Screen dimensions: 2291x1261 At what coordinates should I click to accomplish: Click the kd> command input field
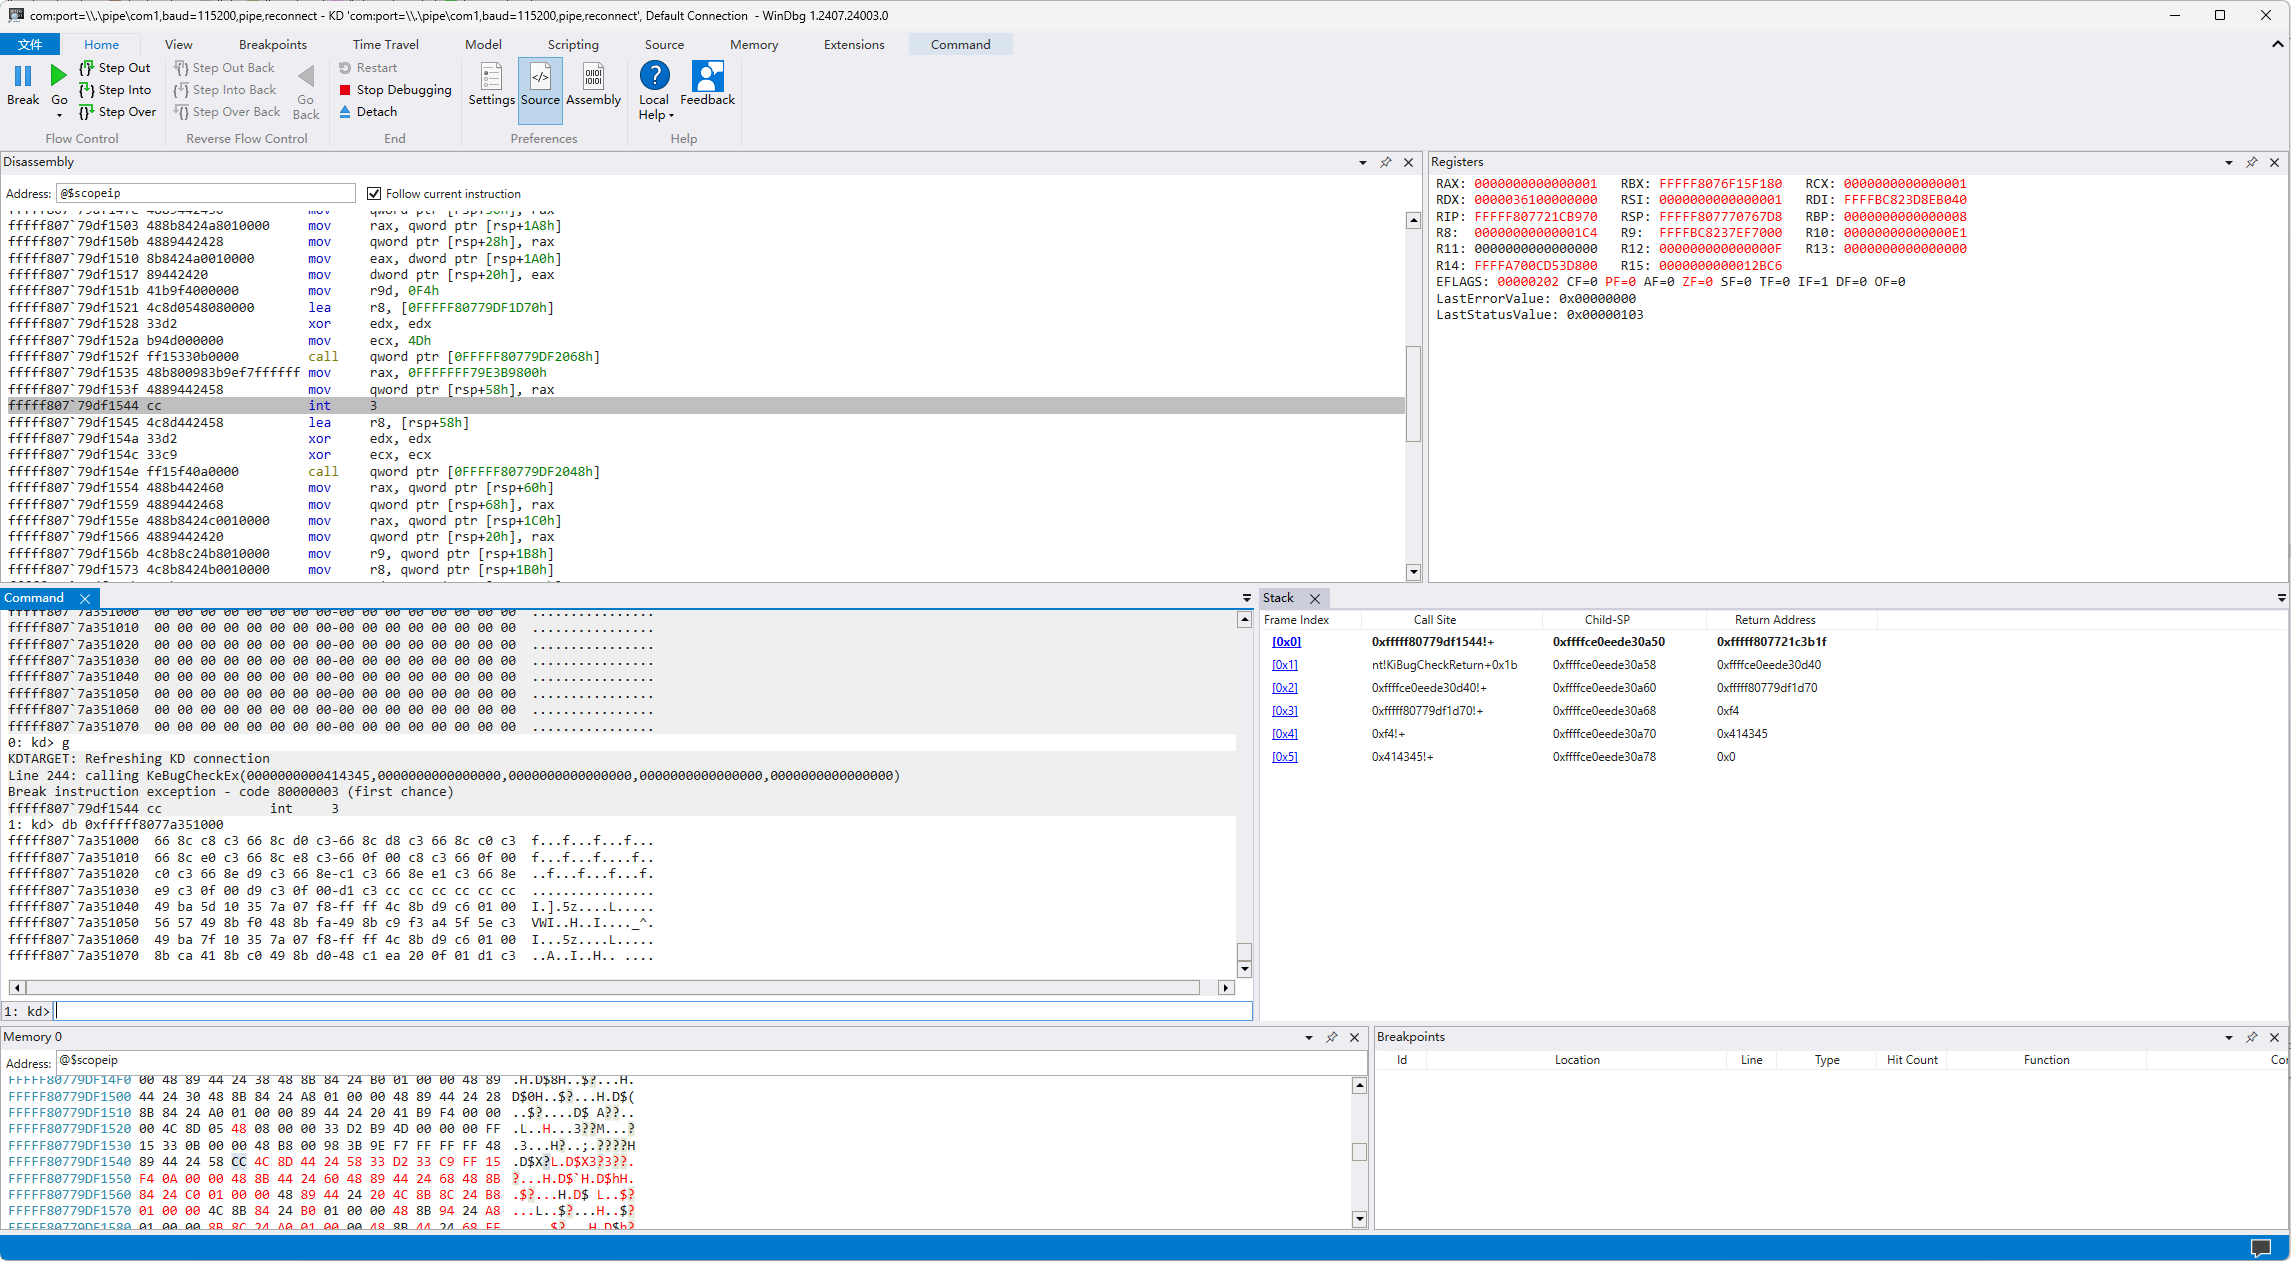click(x=653, y=1011)
